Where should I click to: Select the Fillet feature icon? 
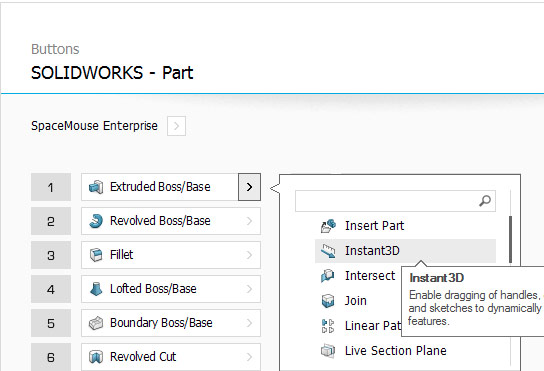point(96,255)
